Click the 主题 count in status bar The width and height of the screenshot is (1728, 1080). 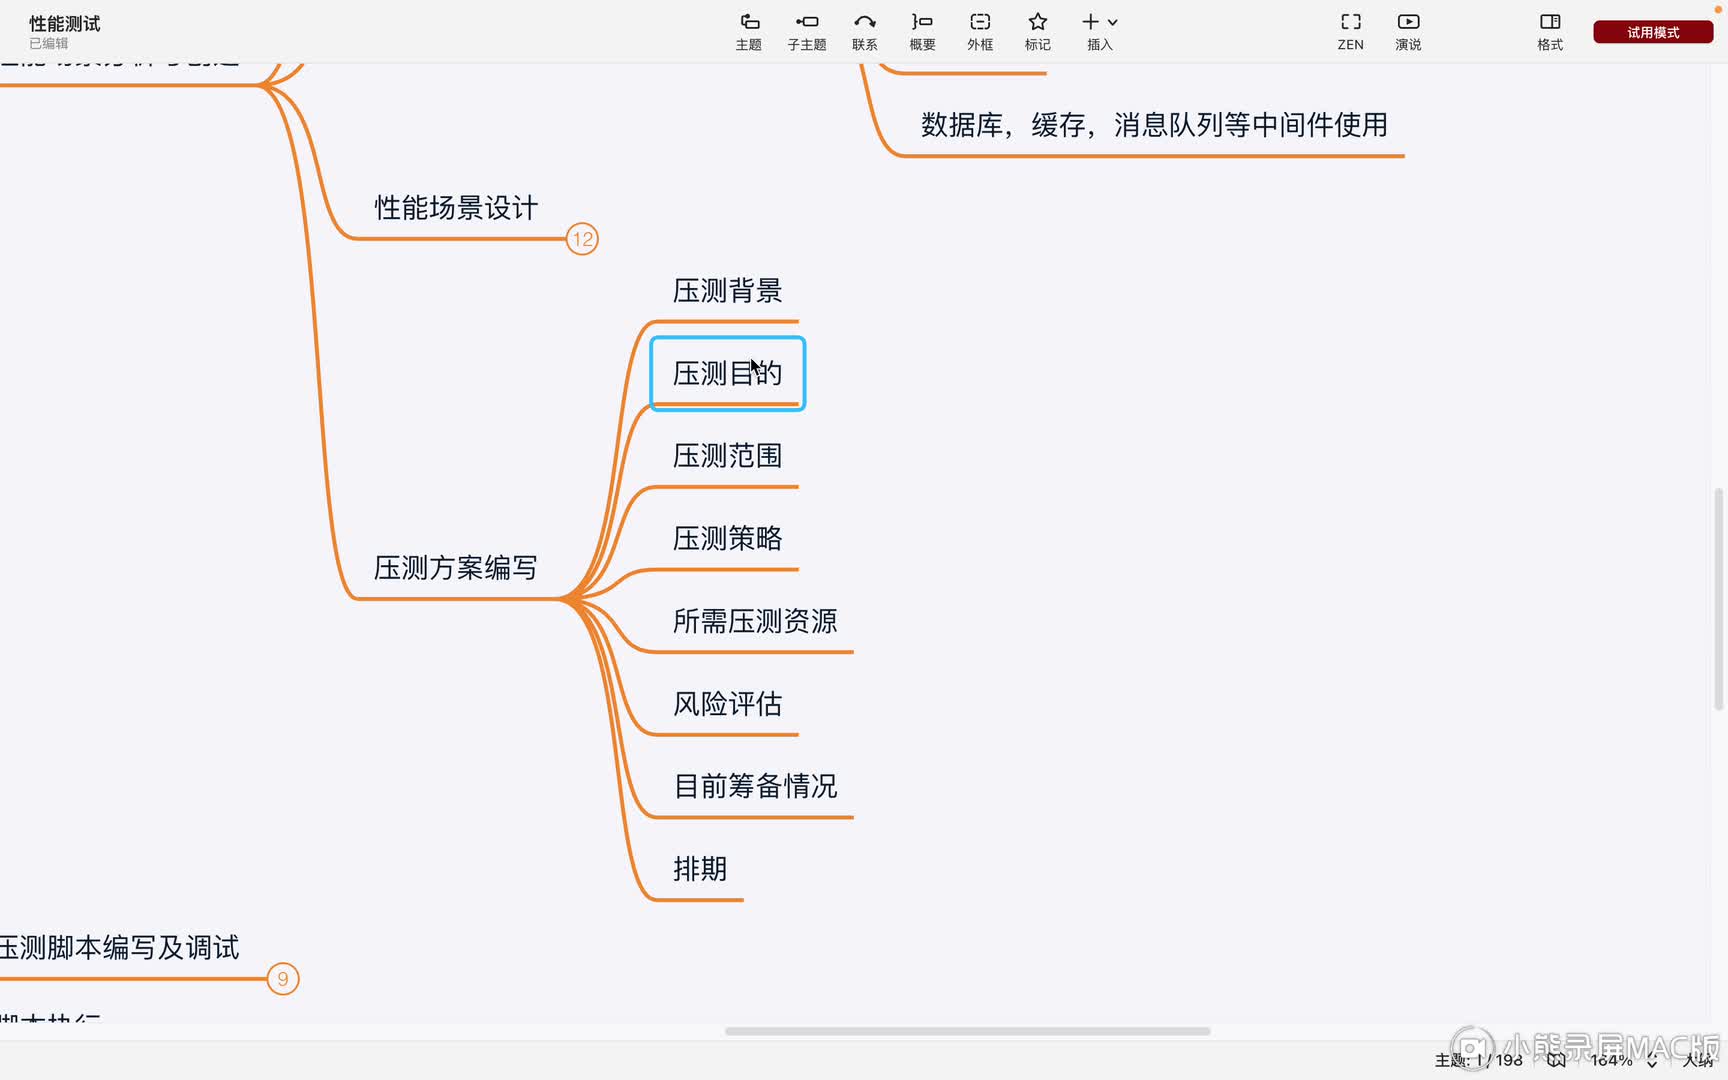1478,1060
